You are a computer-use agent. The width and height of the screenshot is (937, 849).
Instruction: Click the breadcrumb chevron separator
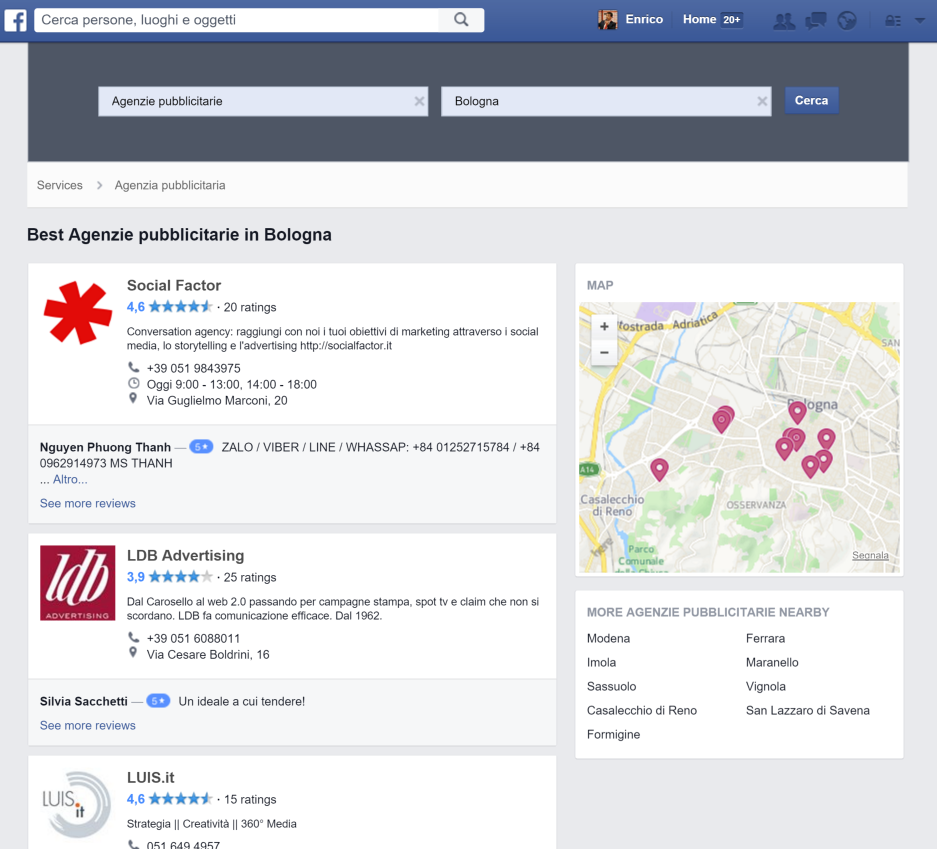pyautogui.click(x=99, y=185)
